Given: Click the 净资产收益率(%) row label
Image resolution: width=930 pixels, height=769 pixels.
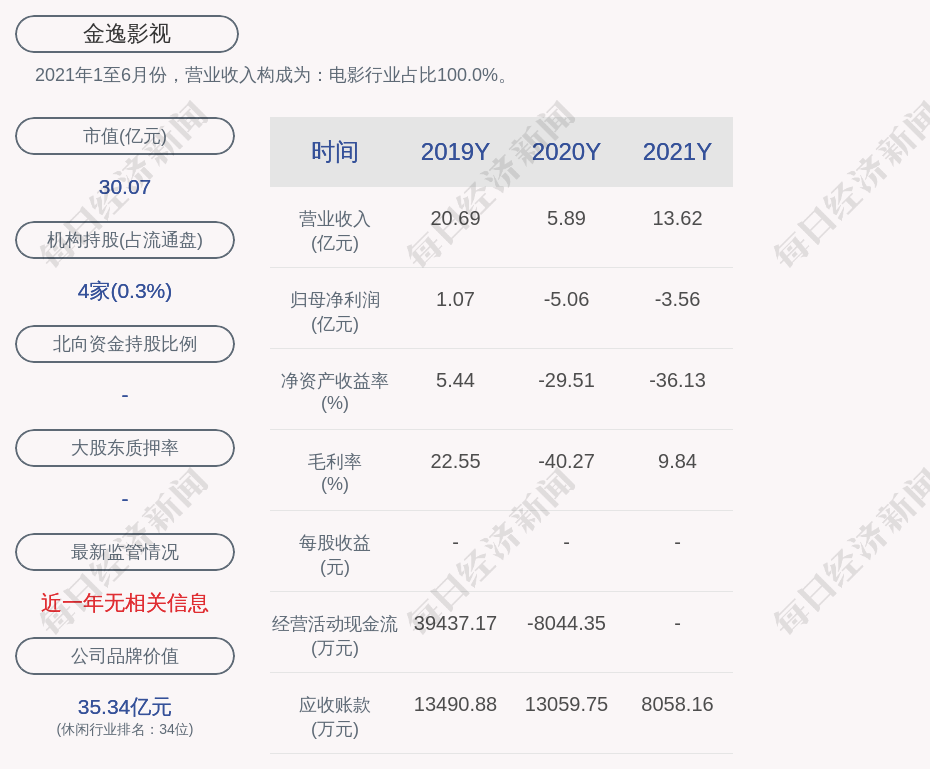Looking at the screenshot, I should pyautogui.click(x=335, y=392).
